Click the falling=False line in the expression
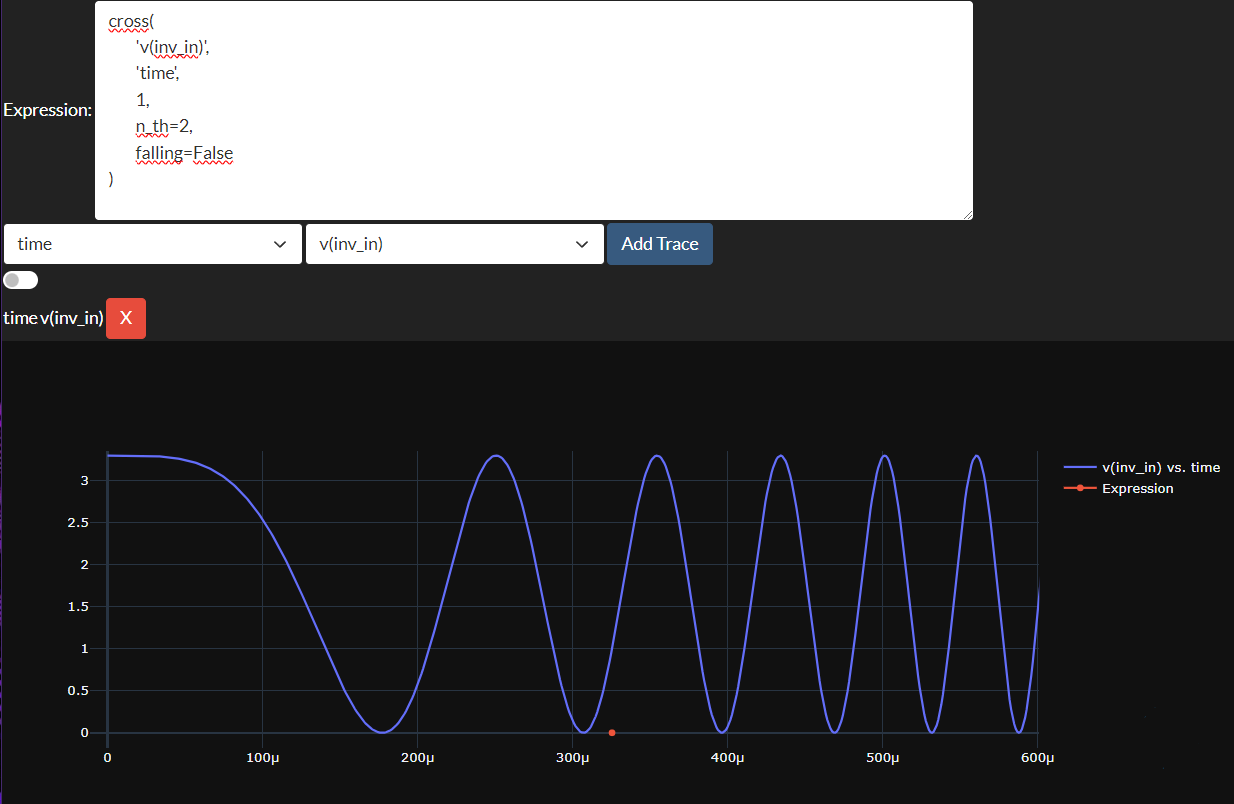The width and height of the screenshot is (1234, 804). click(x=184, y=153)
